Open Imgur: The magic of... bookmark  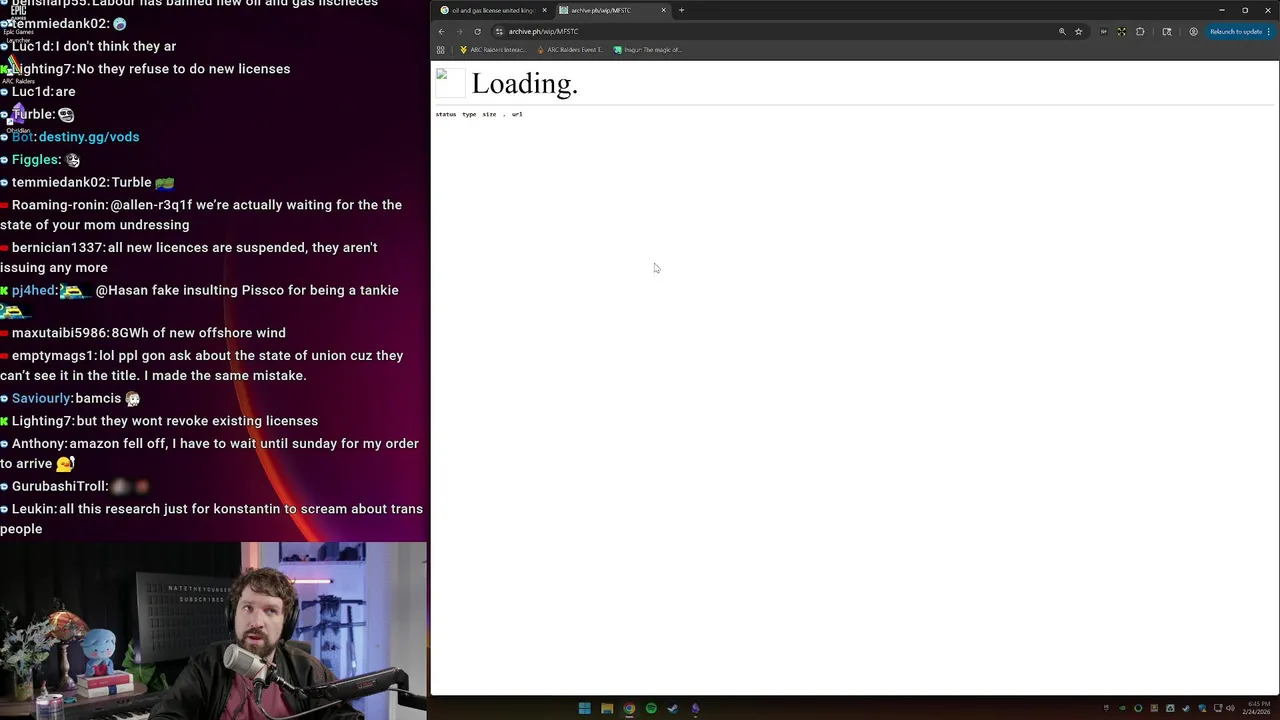pyautogui.click(x=647, y=50)
